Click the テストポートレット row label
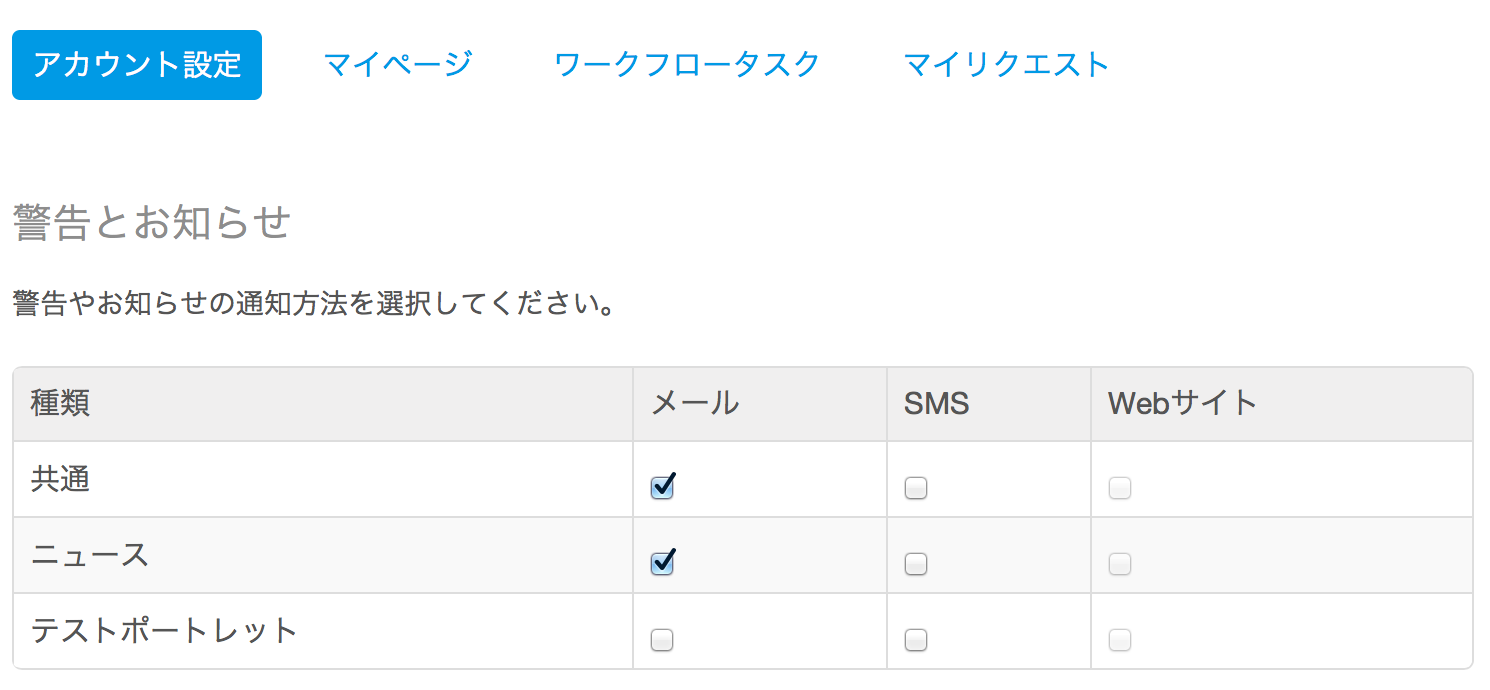 coord(165,632)
